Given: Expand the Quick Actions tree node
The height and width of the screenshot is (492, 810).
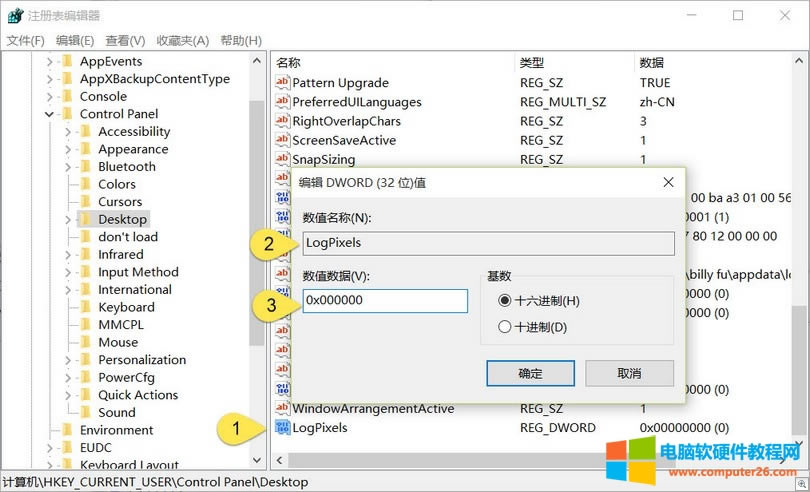Looking at the screenshot, I should pos(68,395).
